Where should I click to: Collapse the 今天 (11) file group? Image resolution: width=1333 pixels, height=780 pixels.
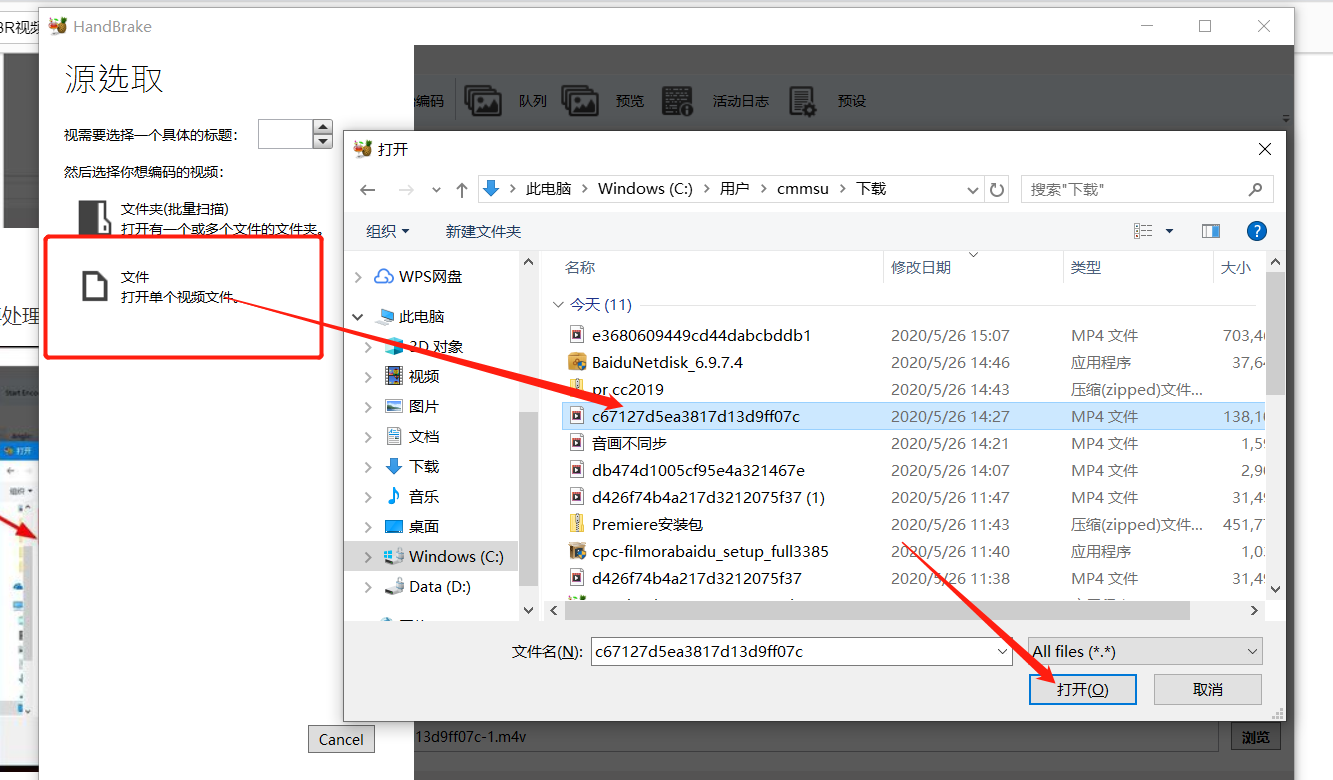[x=557, y=304]
